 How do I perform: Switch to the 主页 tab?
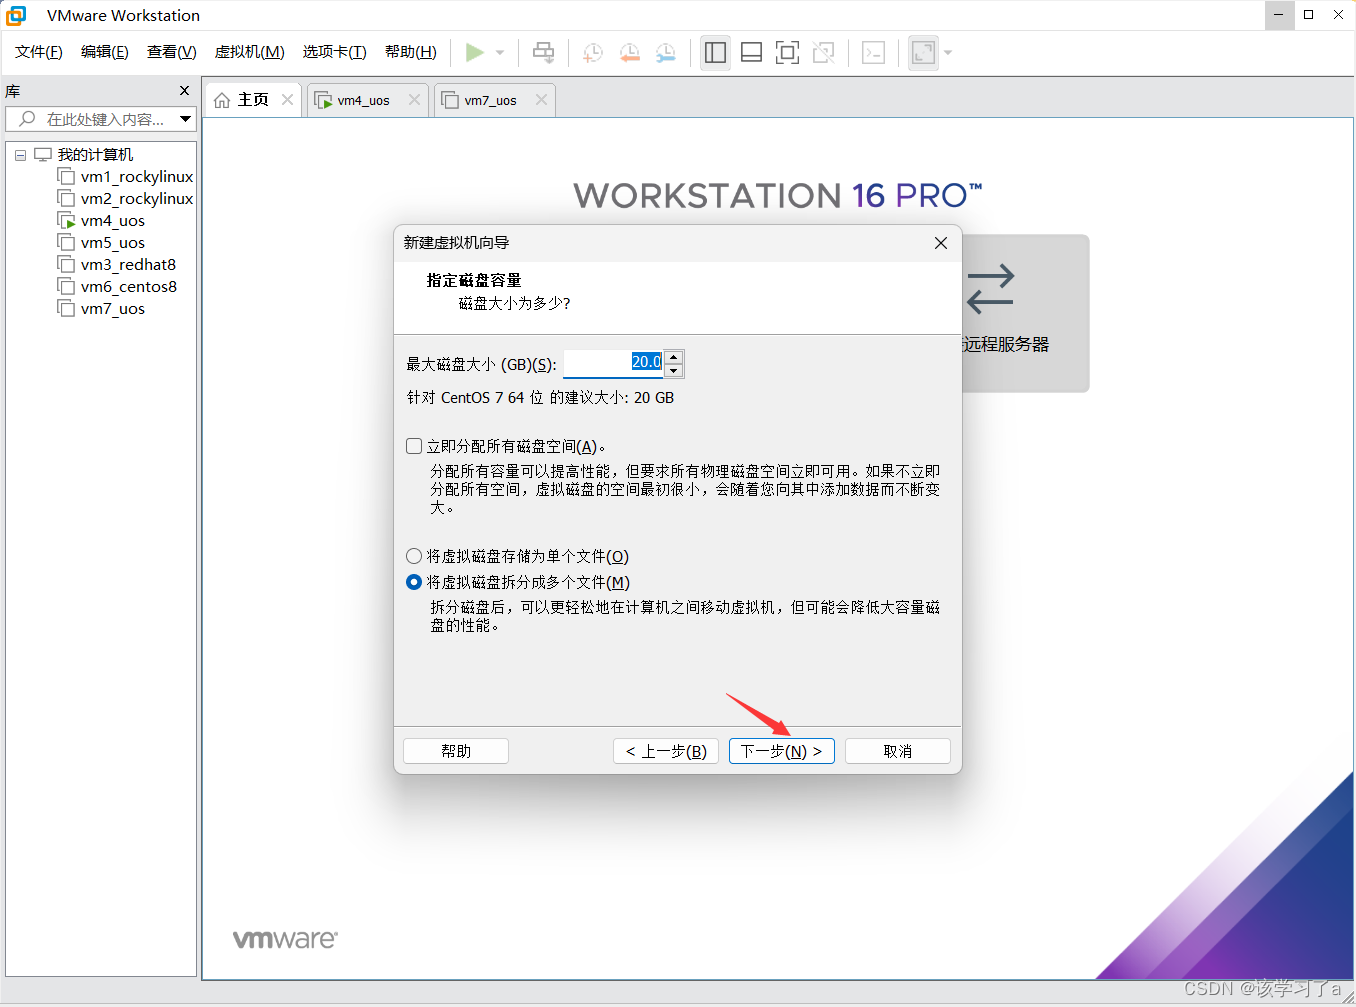253,100
